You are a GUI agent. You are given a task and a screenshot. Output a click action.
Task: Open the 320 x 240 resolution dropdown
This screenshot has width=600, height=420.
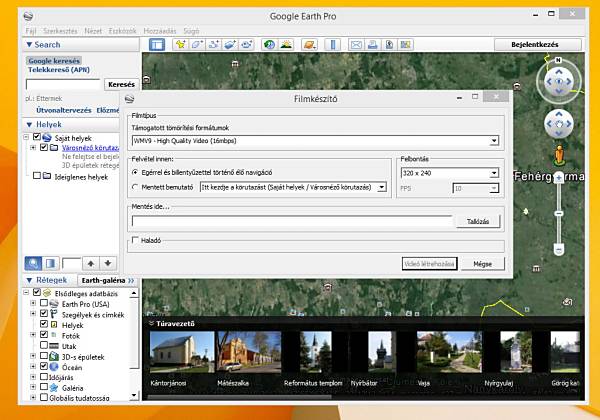point(494,173)
